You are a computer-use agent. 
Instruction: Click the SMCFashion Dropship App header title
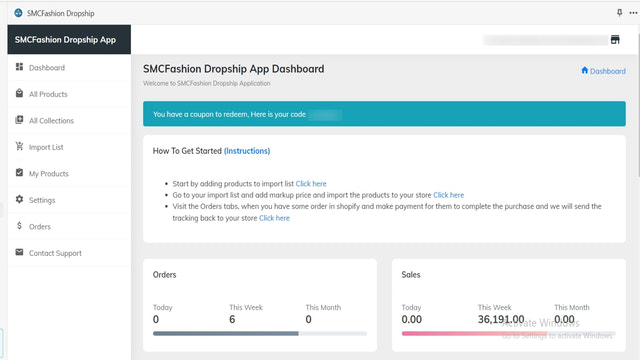point(65,40)
